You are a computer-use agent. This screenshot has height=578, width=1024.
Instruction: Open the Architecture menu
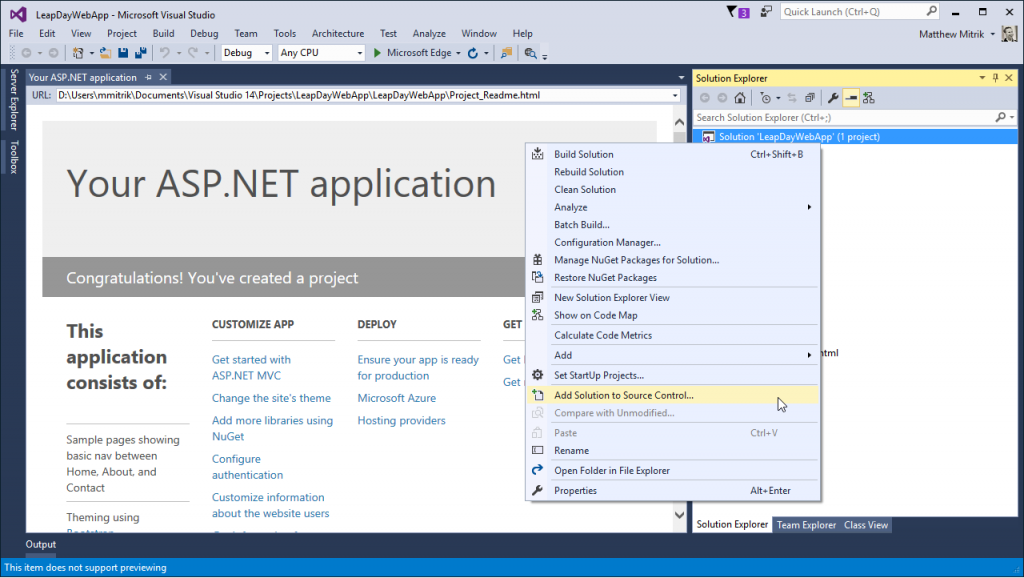(x=338, y=33)
